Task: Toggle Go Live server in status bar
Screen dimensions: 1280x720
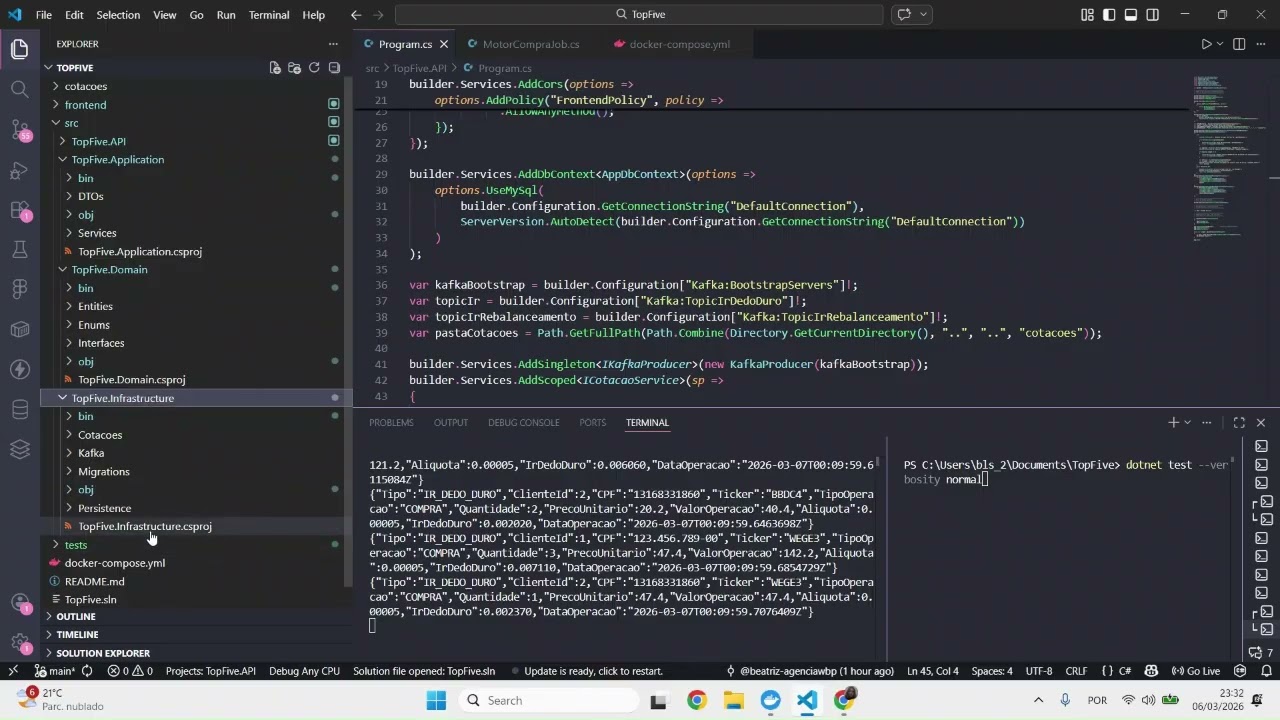Action: click(1195, 671)
